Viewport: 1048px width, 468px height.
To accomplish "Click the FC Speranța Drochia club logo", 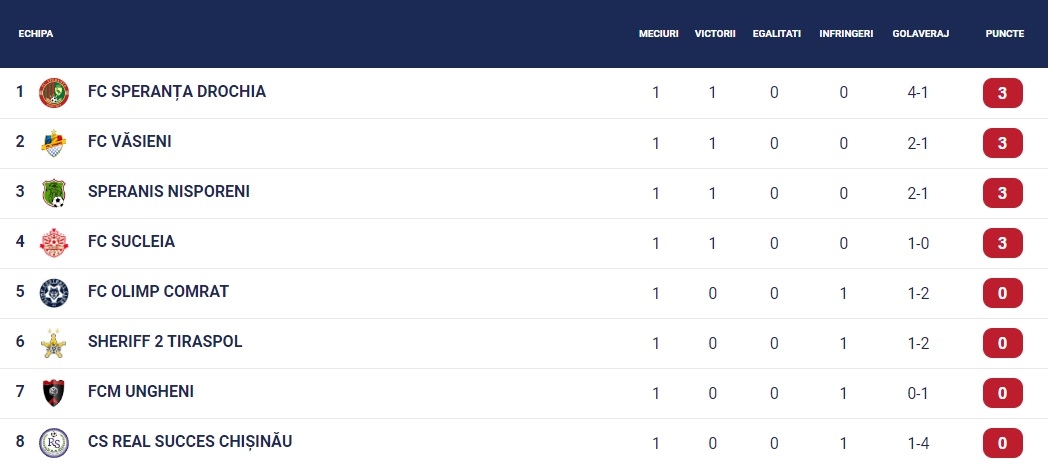I will point(53,93).
